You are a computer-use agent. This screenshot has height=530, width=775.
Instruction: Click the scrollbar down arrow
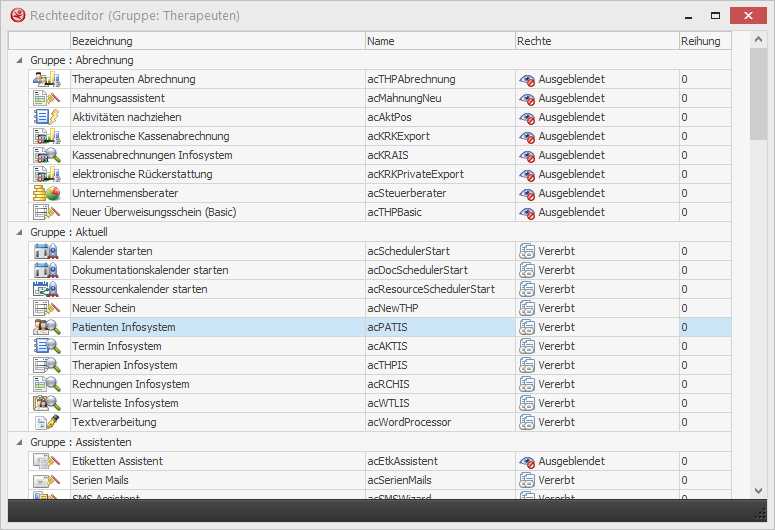pyautogui.click(x=757, y=490)
